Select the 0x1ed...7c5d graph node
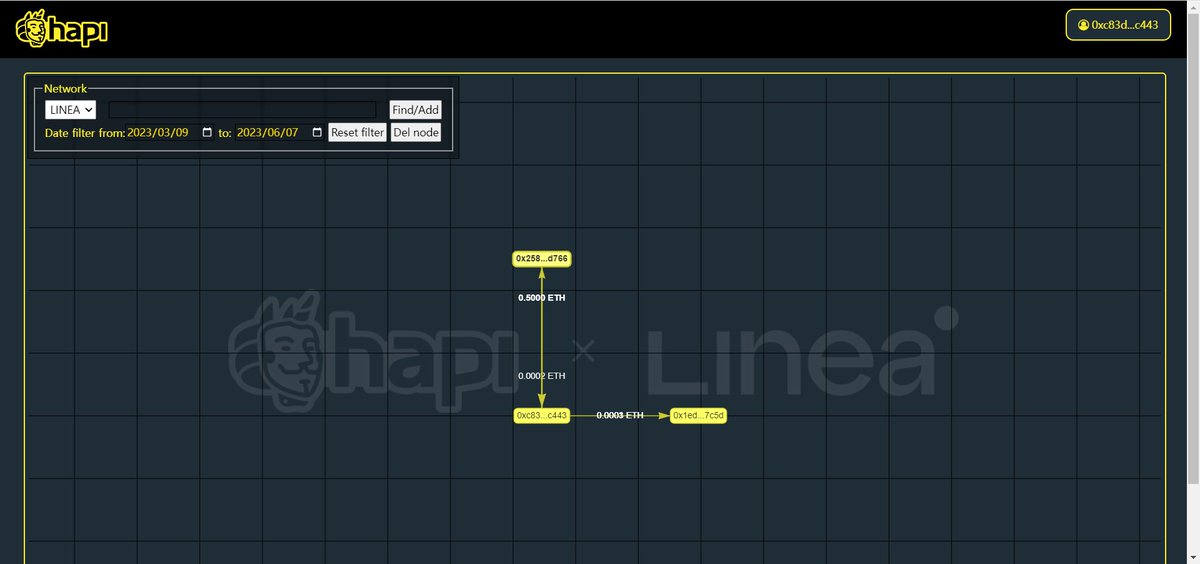Screen dimensions: 1200x564 698,416
